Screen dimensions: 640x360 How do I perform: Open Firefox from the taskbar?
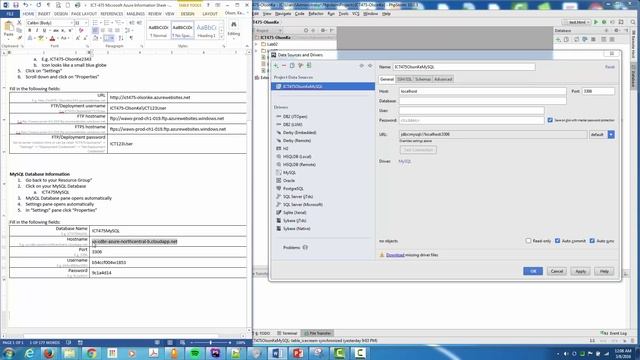(x=49, y=353)
